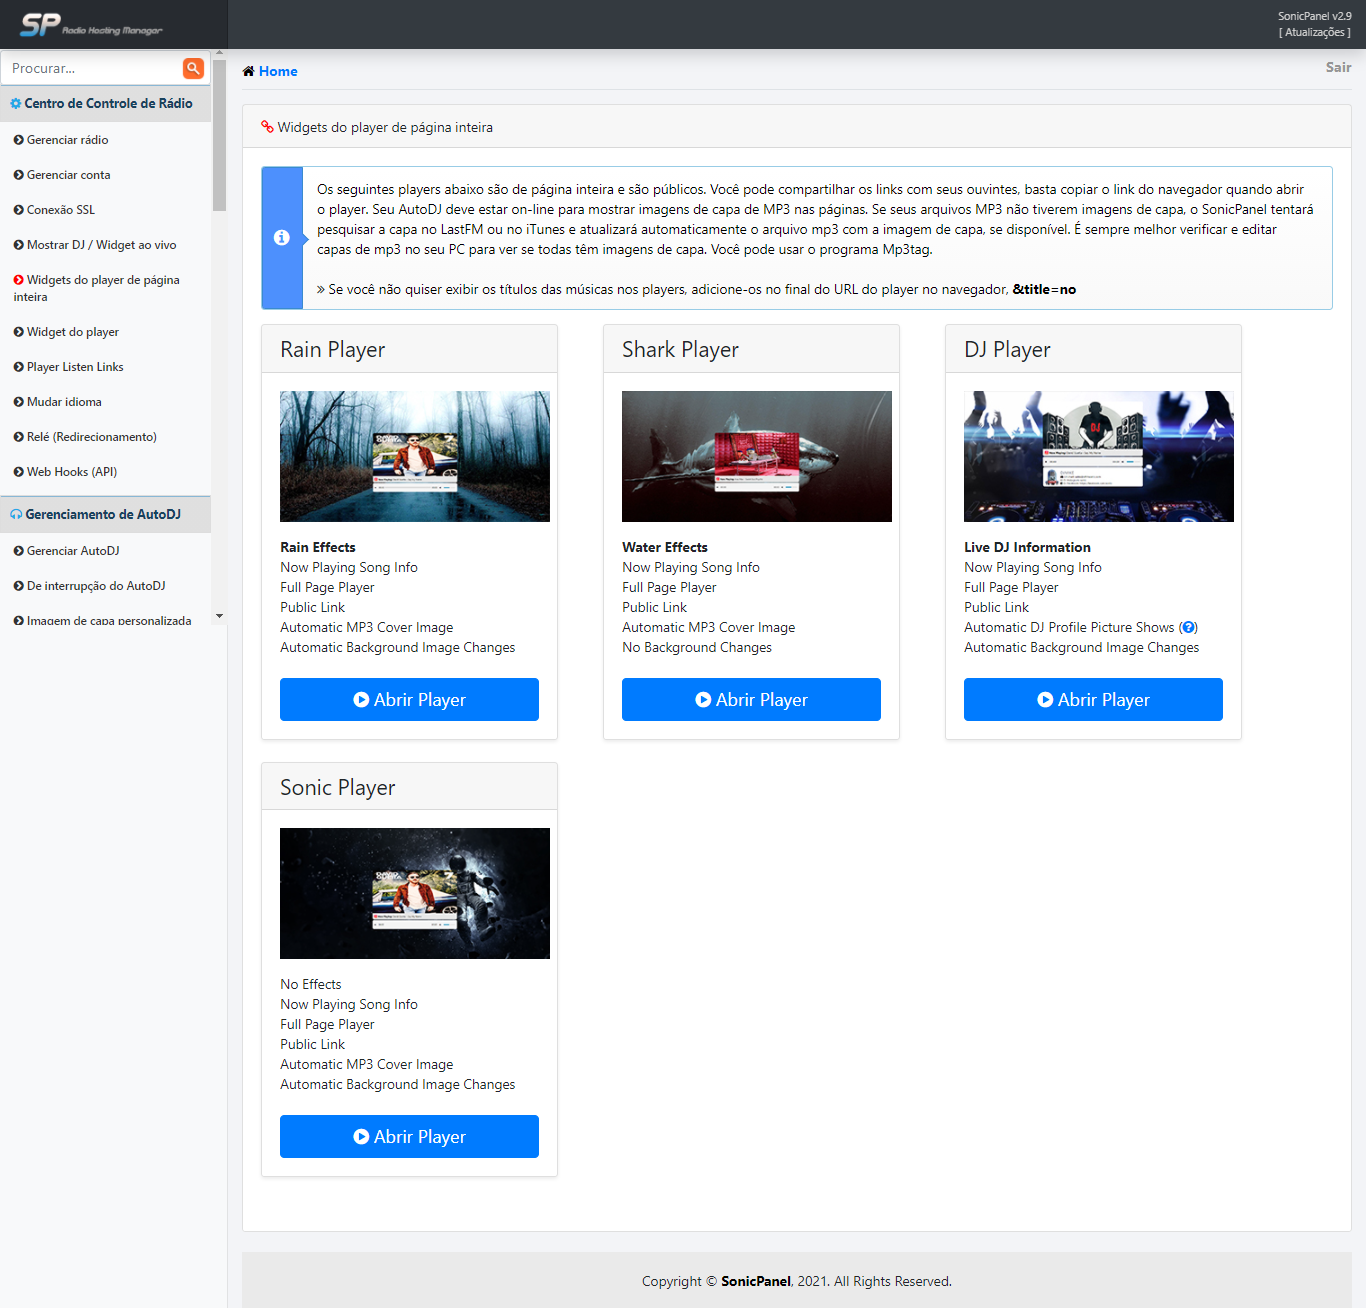Image resolution: width=1366 pixels, height=1308 pixels.
Task: Click the blue info icon in notice box
Action: [x=282, y=237]
